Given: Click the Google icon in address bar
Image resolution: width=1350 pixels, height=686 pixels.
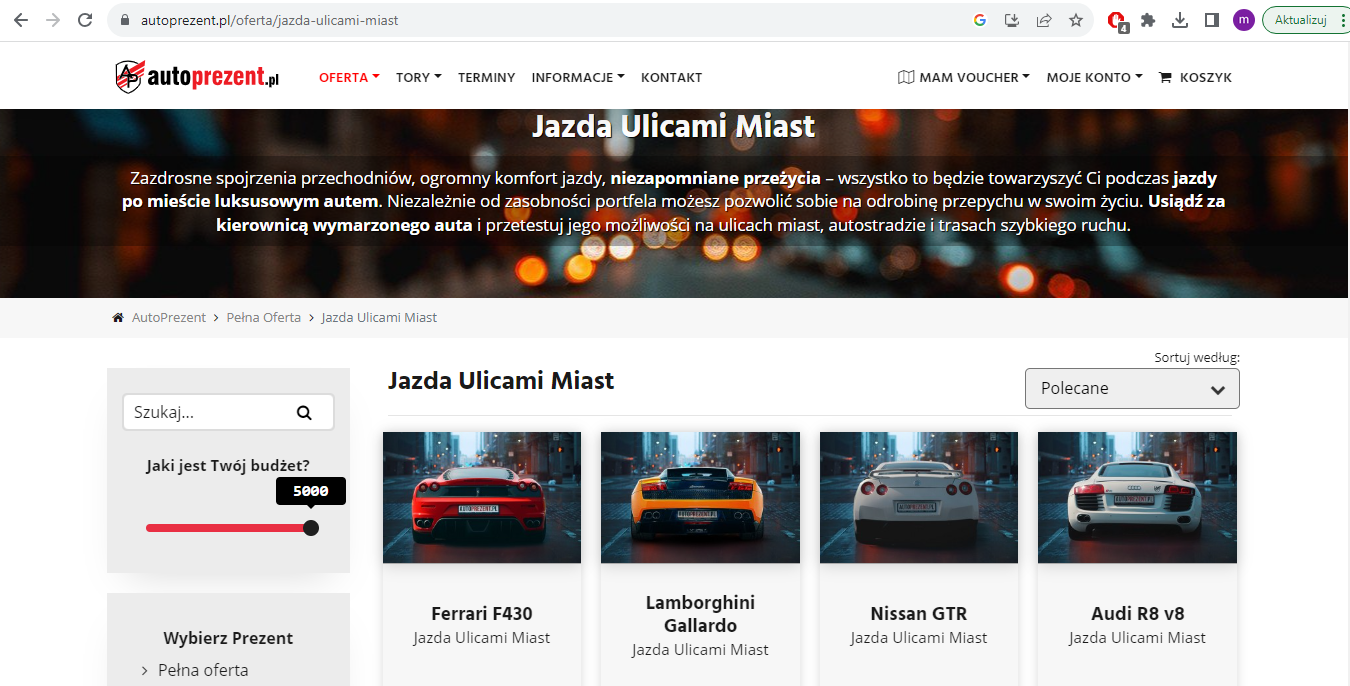Looking at the screenshot, I should 980,20.
